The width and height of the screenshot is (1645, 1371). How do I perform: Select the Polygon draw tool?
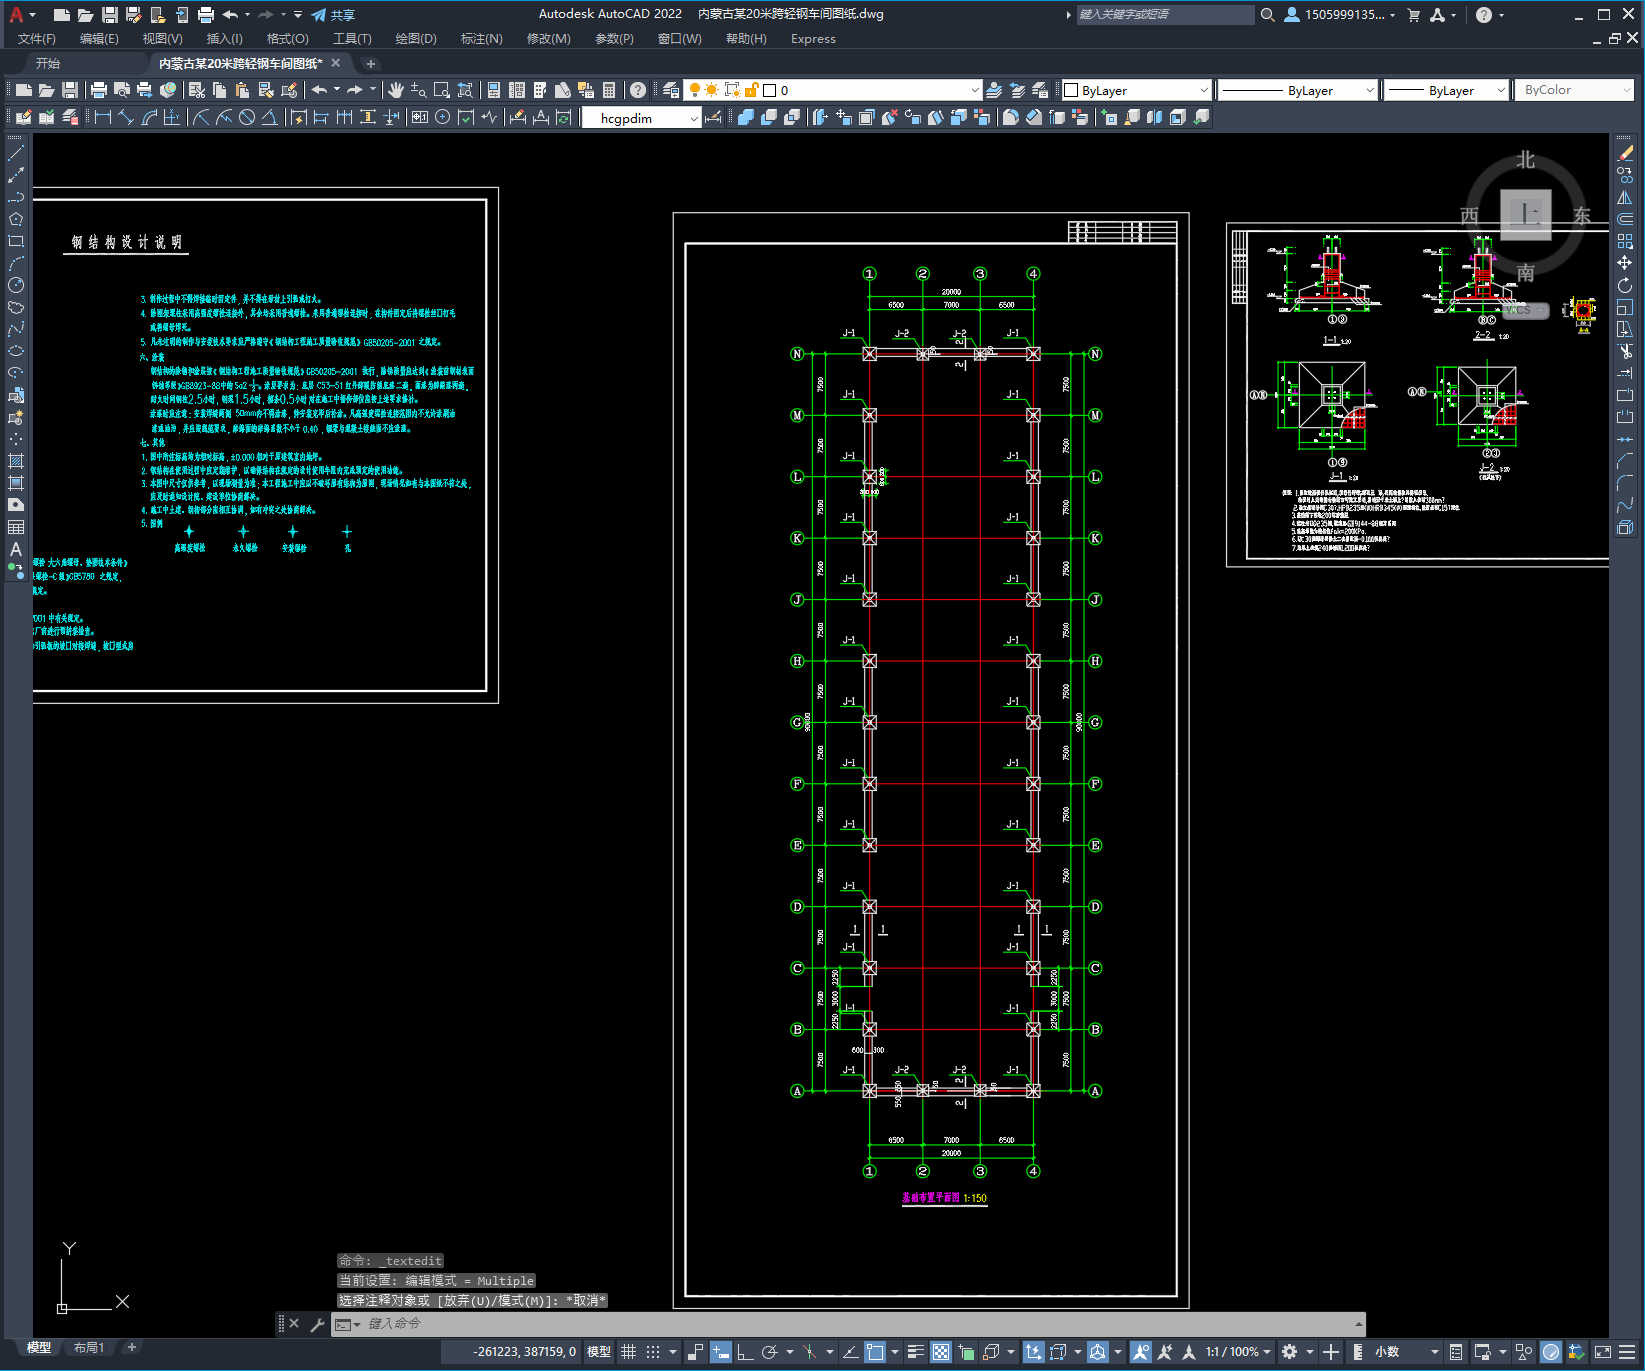coord(16,219)
